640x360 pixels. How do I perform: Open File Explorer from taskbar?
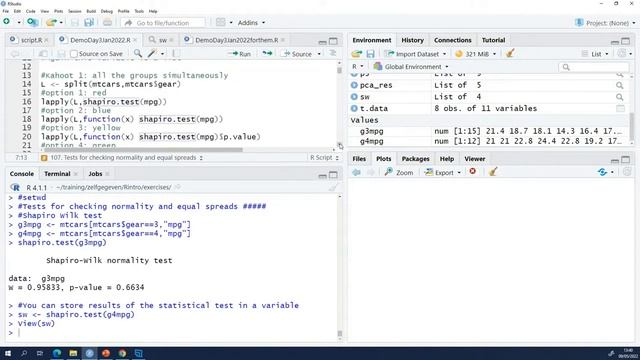73,353
